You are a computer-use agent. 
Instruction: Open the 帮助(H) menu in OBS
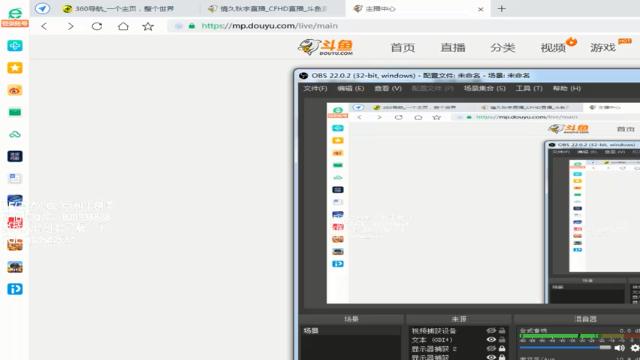point(567,88)
